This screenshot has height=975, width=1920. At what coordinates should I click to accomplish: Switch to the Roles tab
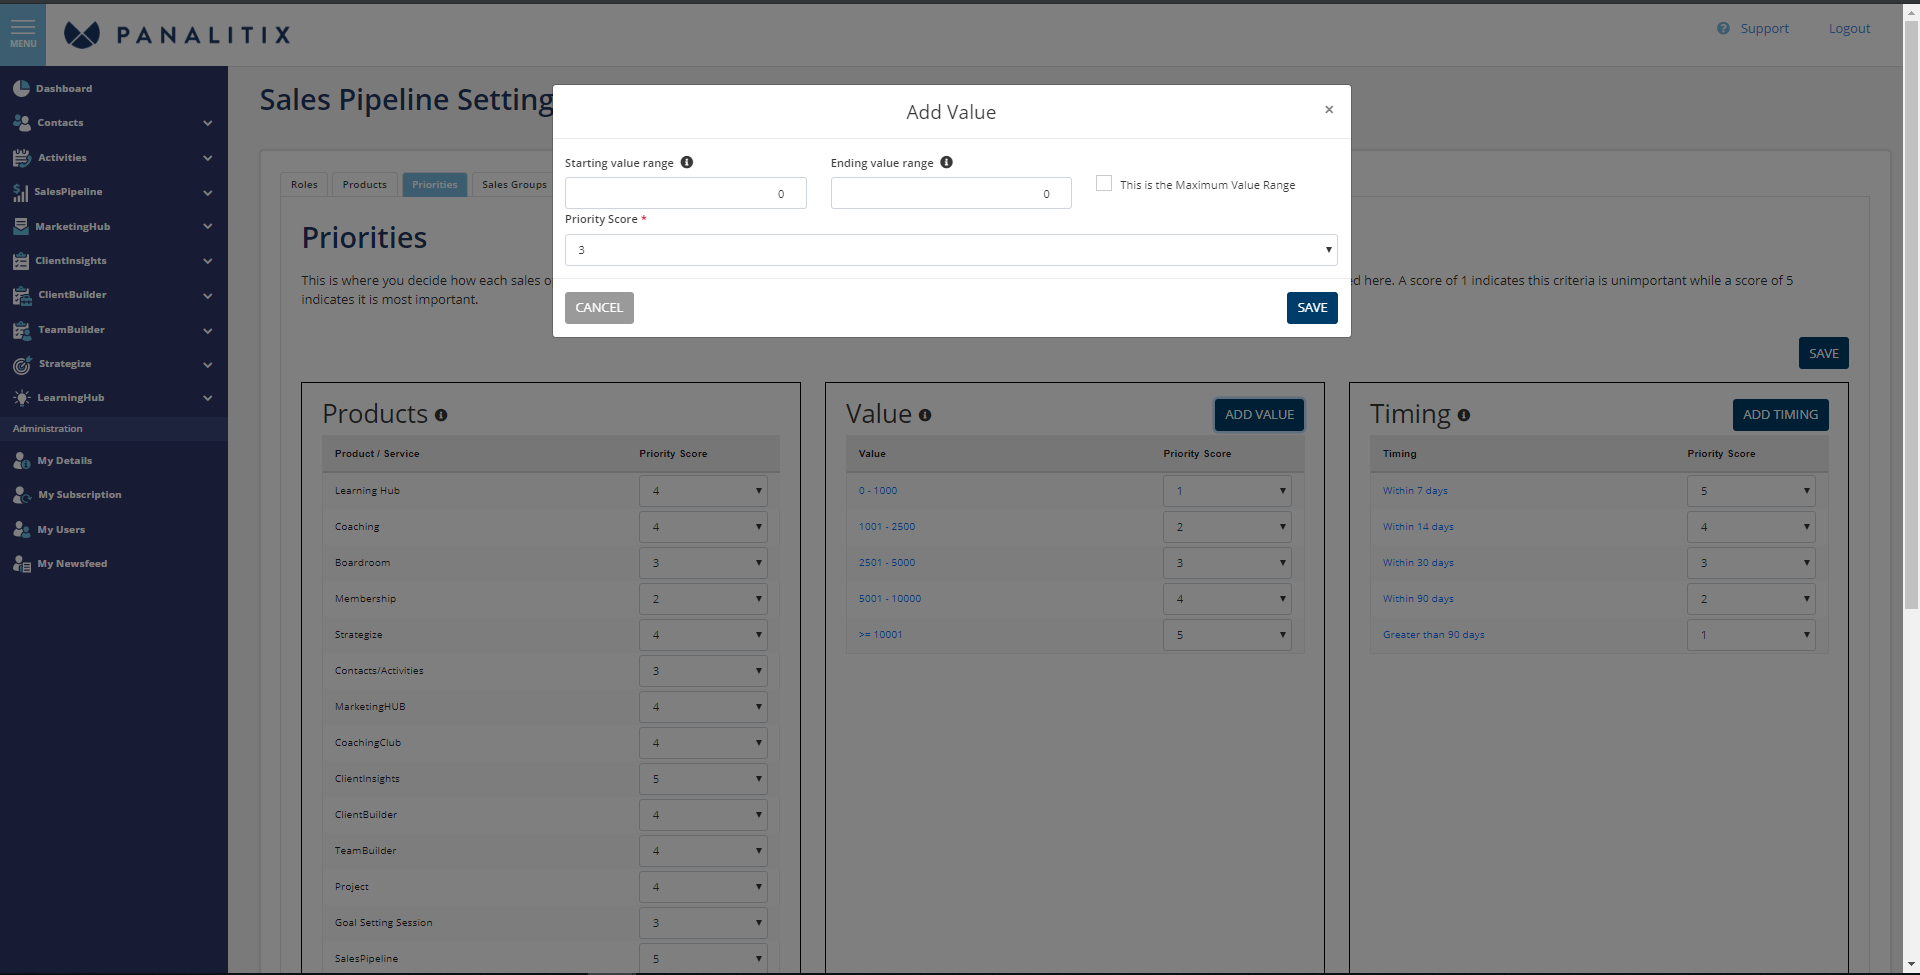tap(304, 185)
